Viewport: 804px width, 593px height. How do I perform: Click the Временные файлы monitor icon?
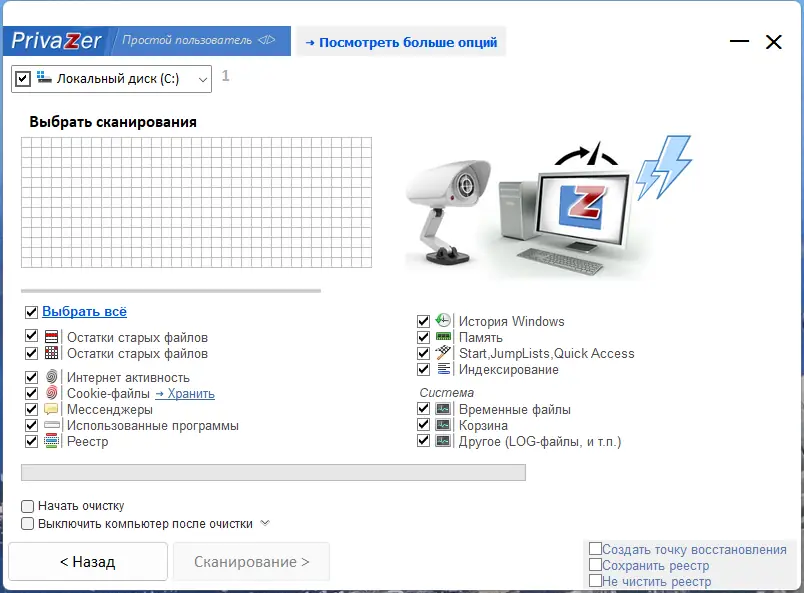tap(443, 409)
